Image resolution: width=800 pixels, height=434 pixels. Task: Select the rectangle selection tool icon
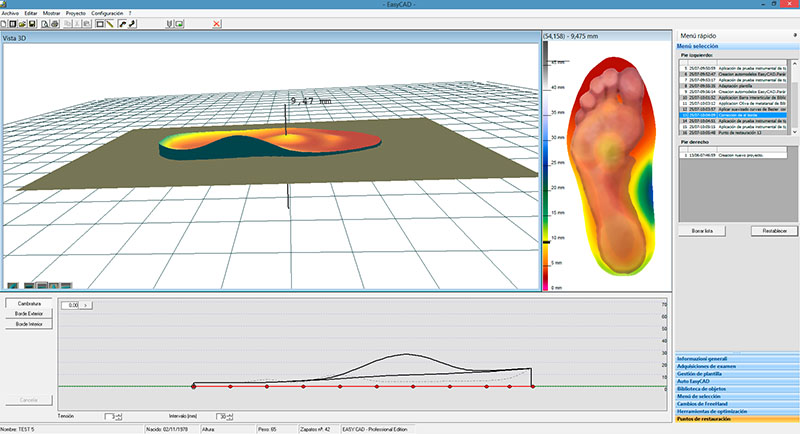coord(98,23)
